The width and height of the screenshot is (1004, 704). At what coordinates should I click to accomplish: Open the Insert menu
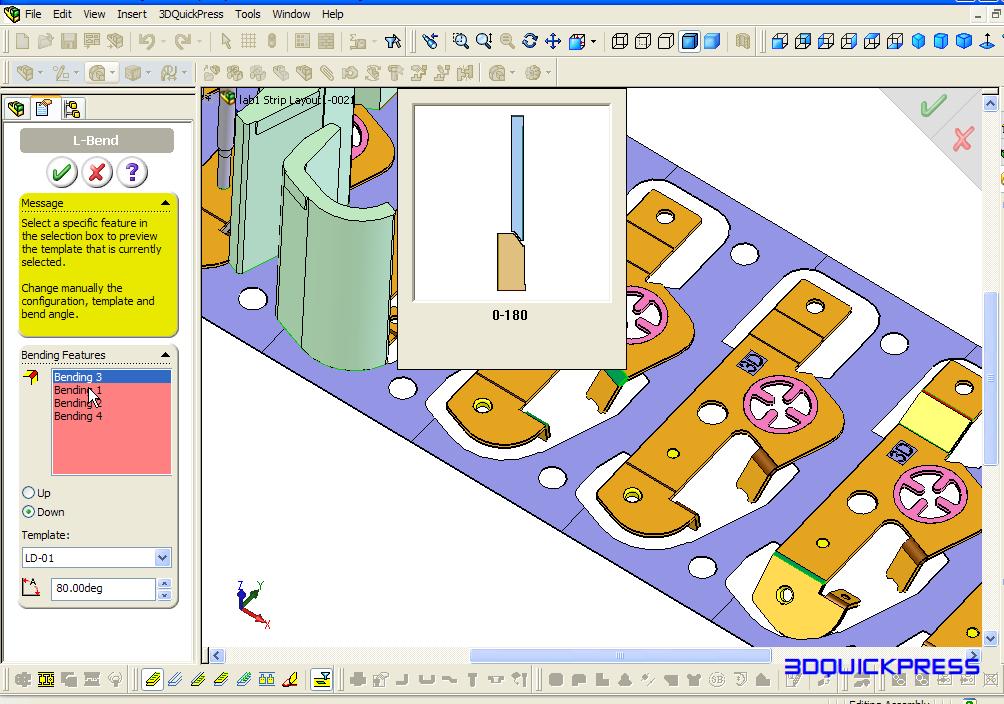click(x=132, y=14)
